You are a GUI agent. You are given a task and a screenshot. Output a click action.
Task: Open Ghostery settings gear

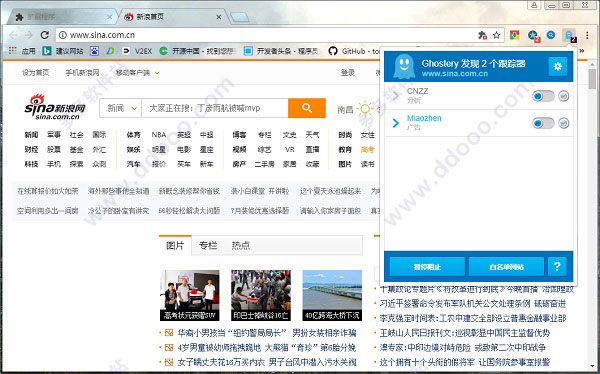pos(558,66)
